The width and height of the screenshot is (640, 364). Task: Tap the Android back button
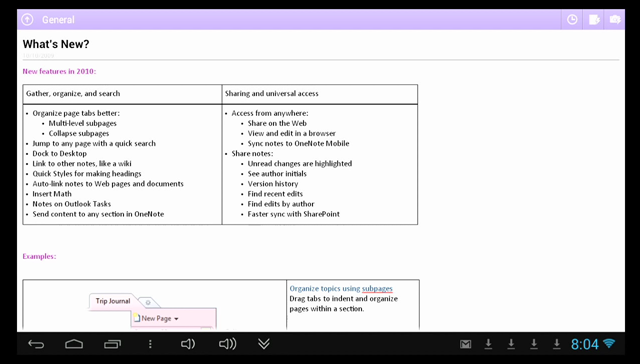[x=36, y=344]
